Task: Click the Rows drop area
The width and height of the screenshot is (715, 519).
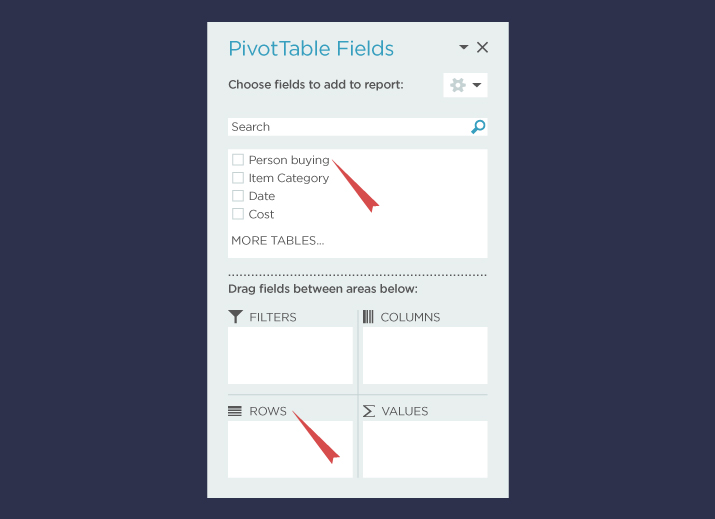Action: point(290,449)
